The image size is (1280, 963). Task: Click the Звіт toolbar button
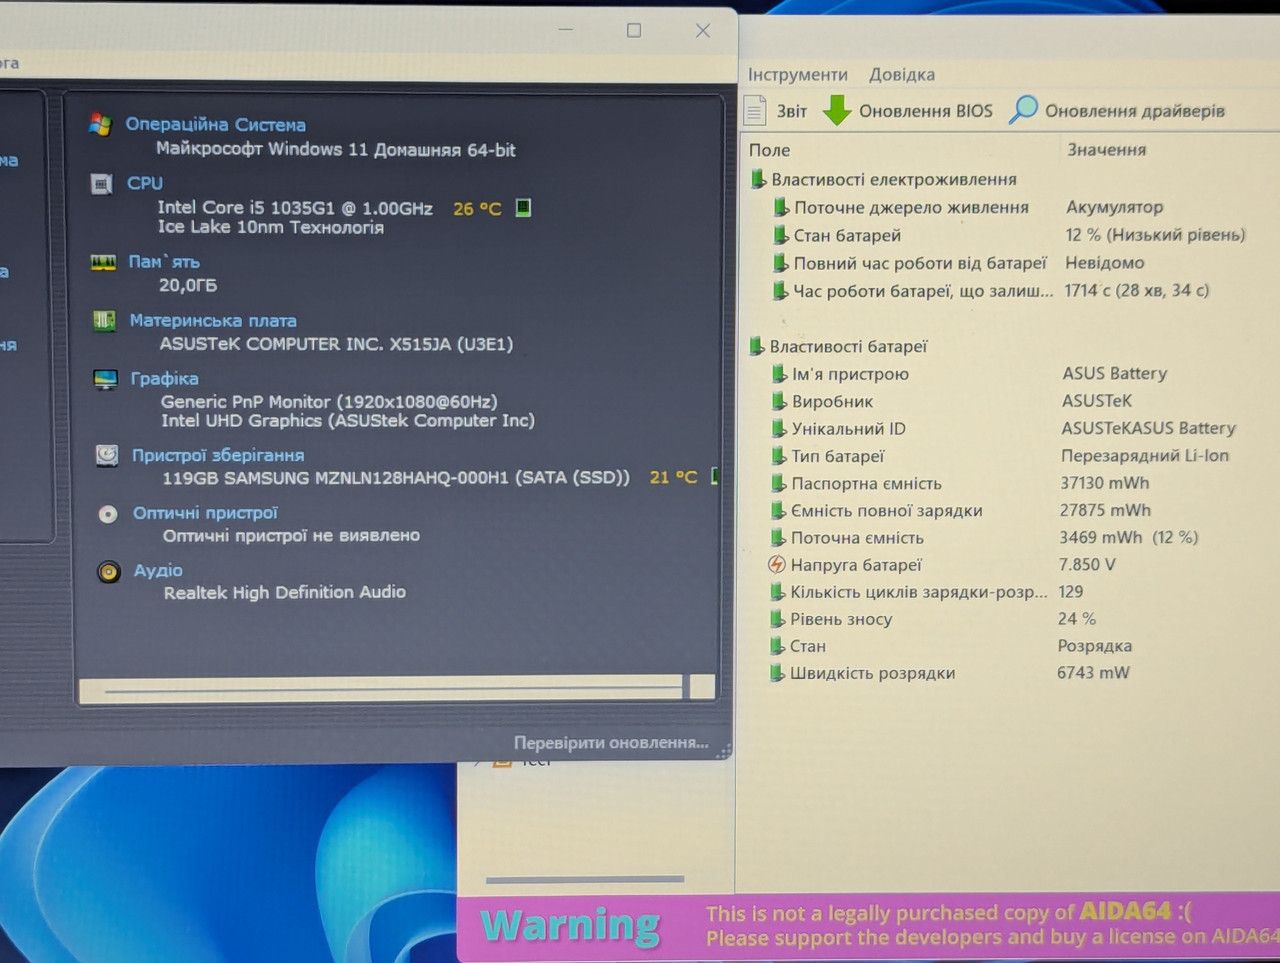tap(776, 111)
